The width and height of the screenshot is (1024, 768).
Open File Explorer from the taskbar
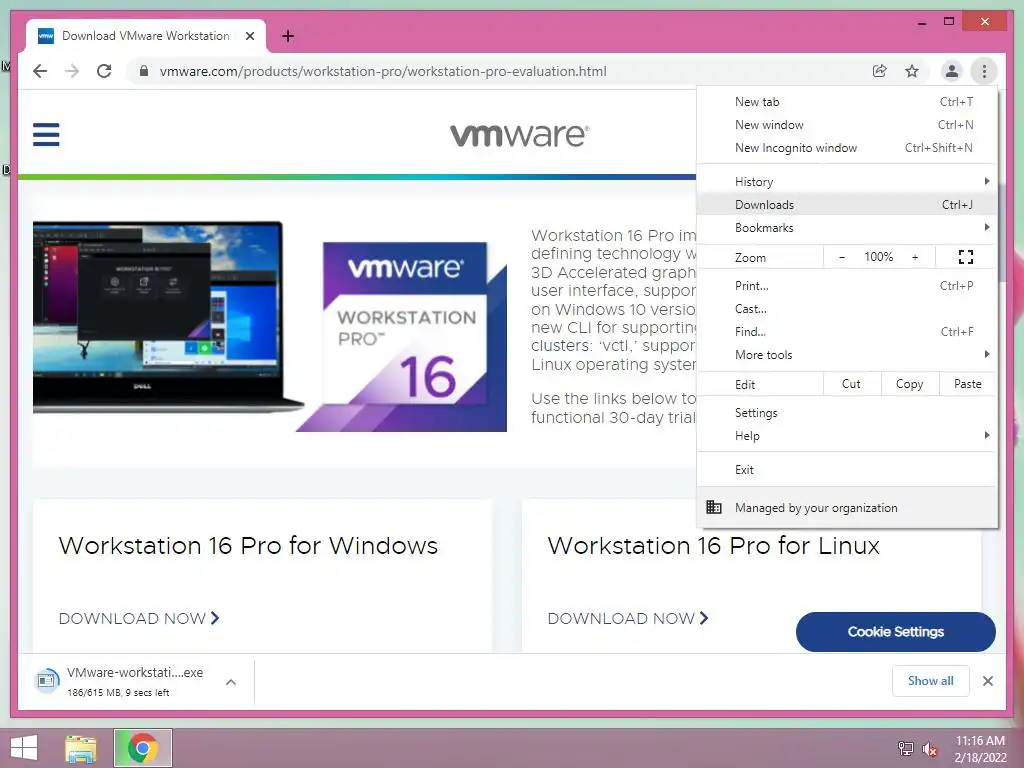[81, 748]
